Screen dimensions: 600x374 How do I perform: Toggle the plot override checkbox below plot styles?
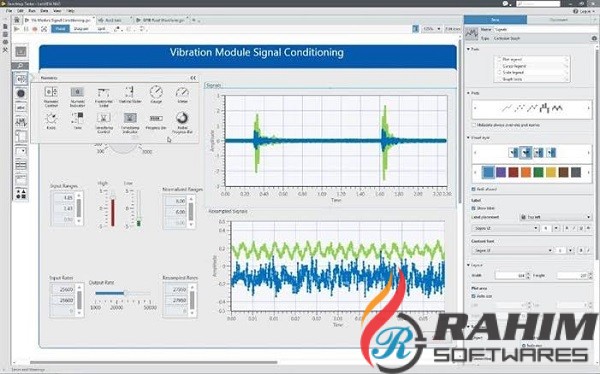(473, 125)
